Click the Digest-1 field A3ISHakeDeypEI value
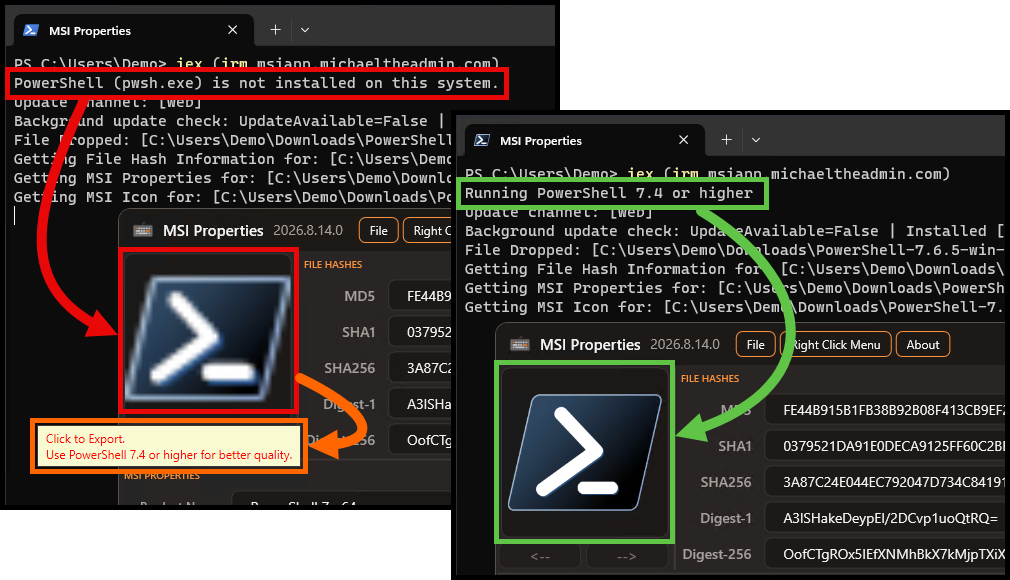 pyautogui.click(x=885, y=518)
